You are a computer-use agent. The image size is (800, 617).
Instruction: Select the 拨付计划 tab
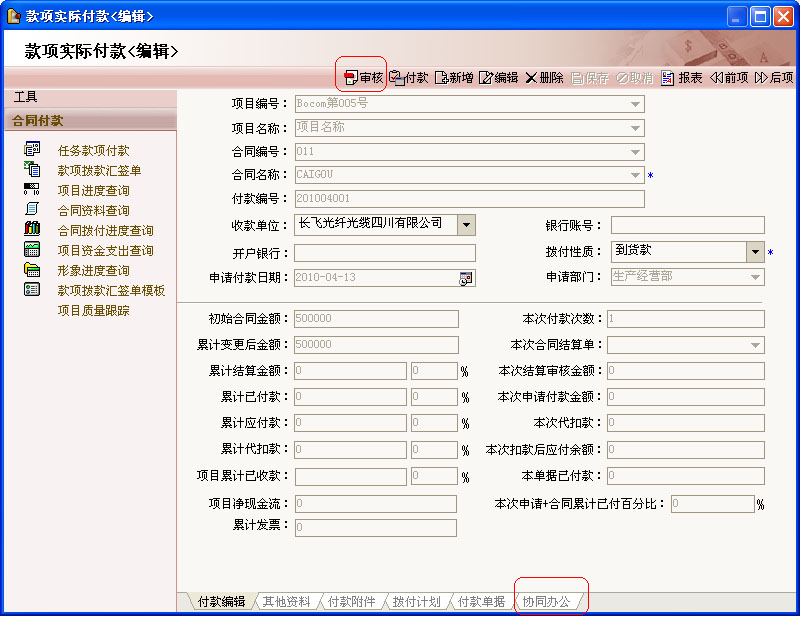point(417,602)
